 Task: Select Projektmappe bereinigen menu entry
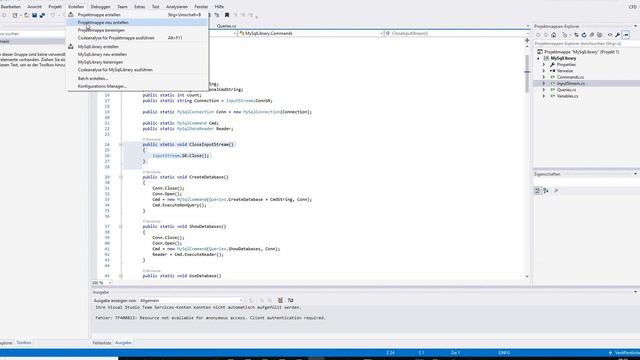138,30
